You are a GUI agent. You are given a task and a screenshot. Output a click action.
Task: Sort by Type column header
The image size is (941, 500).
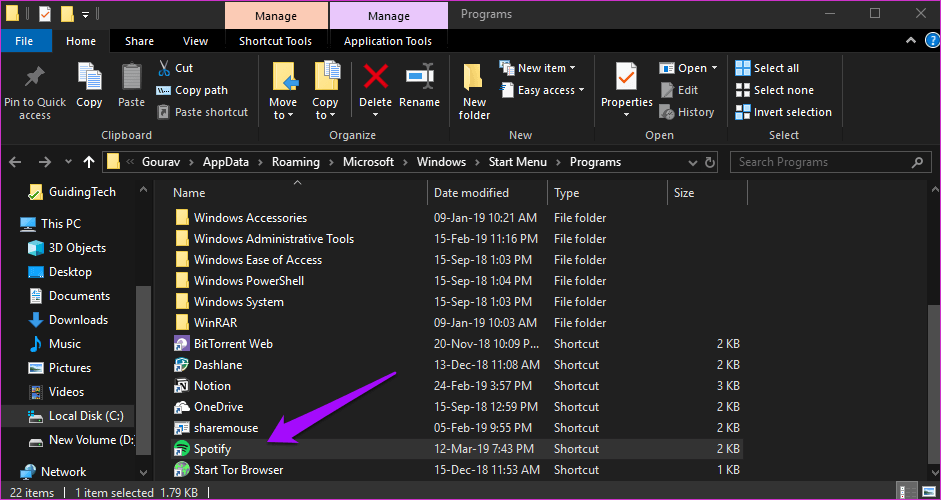567,193
